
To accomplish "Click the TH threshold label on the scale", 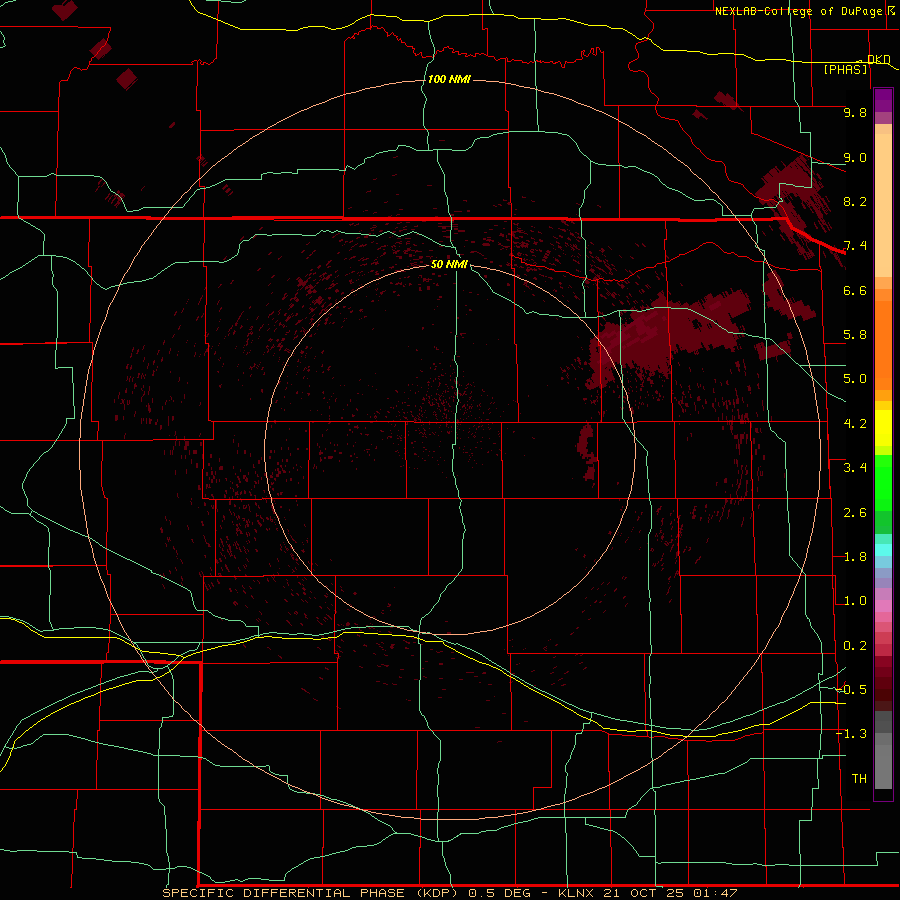I will tap(859, 779).
